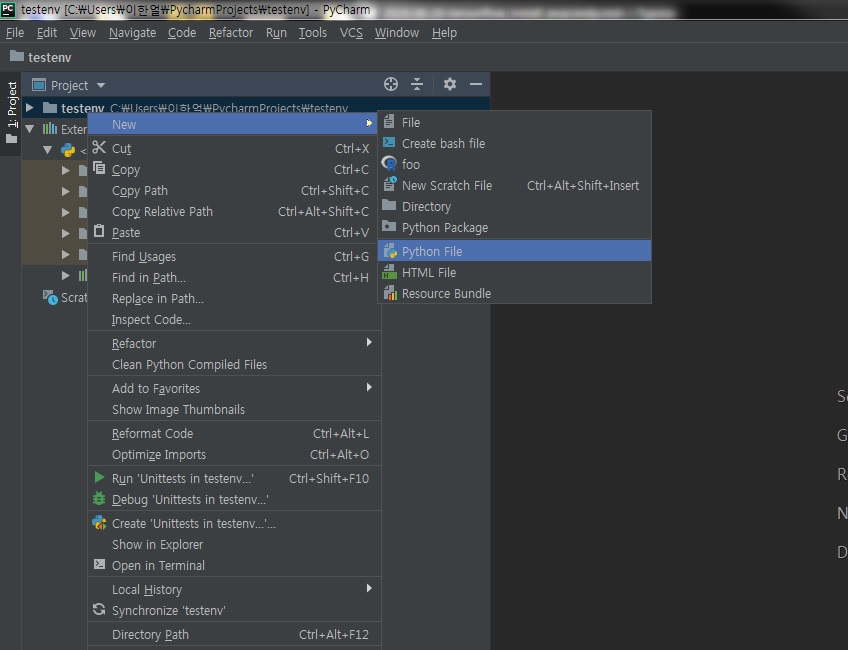Open the View menu
The height and width of the screenshot is (650, 848).
(x=83, y=33)
